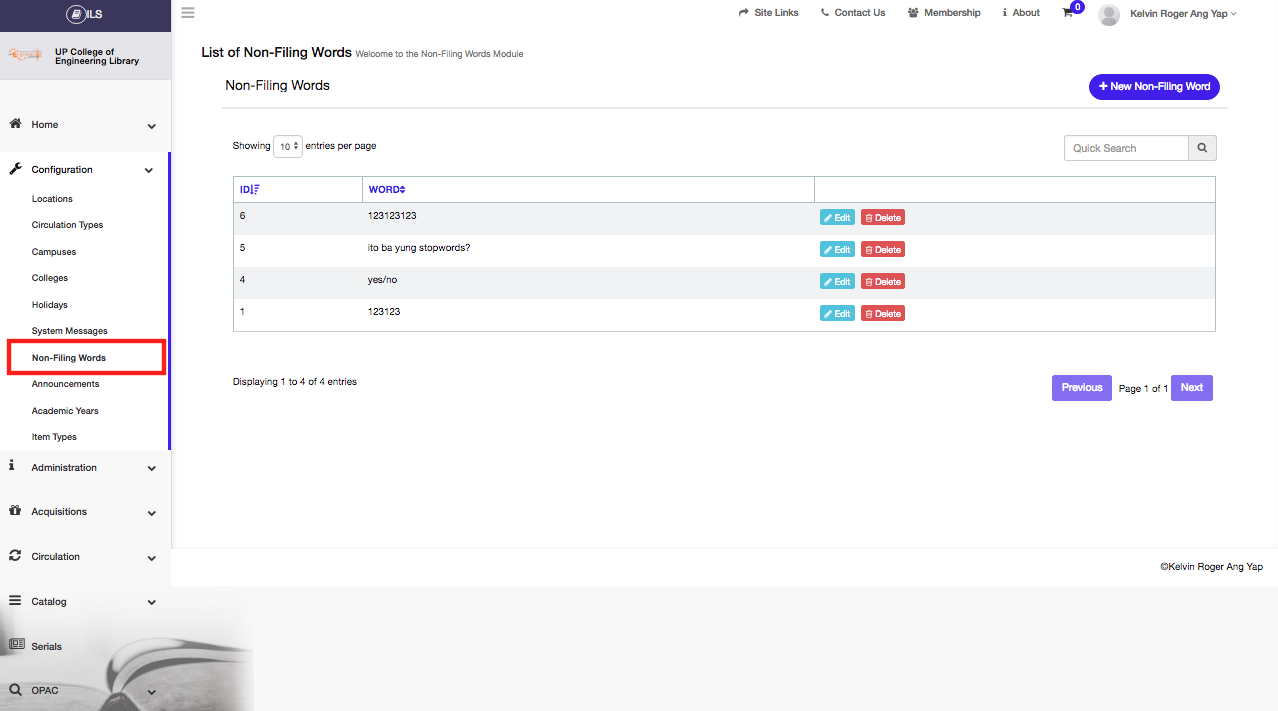The image size is (1278, 711).
Task: Click the Acquisitions gift icon
Action: (x=15, y=511)
